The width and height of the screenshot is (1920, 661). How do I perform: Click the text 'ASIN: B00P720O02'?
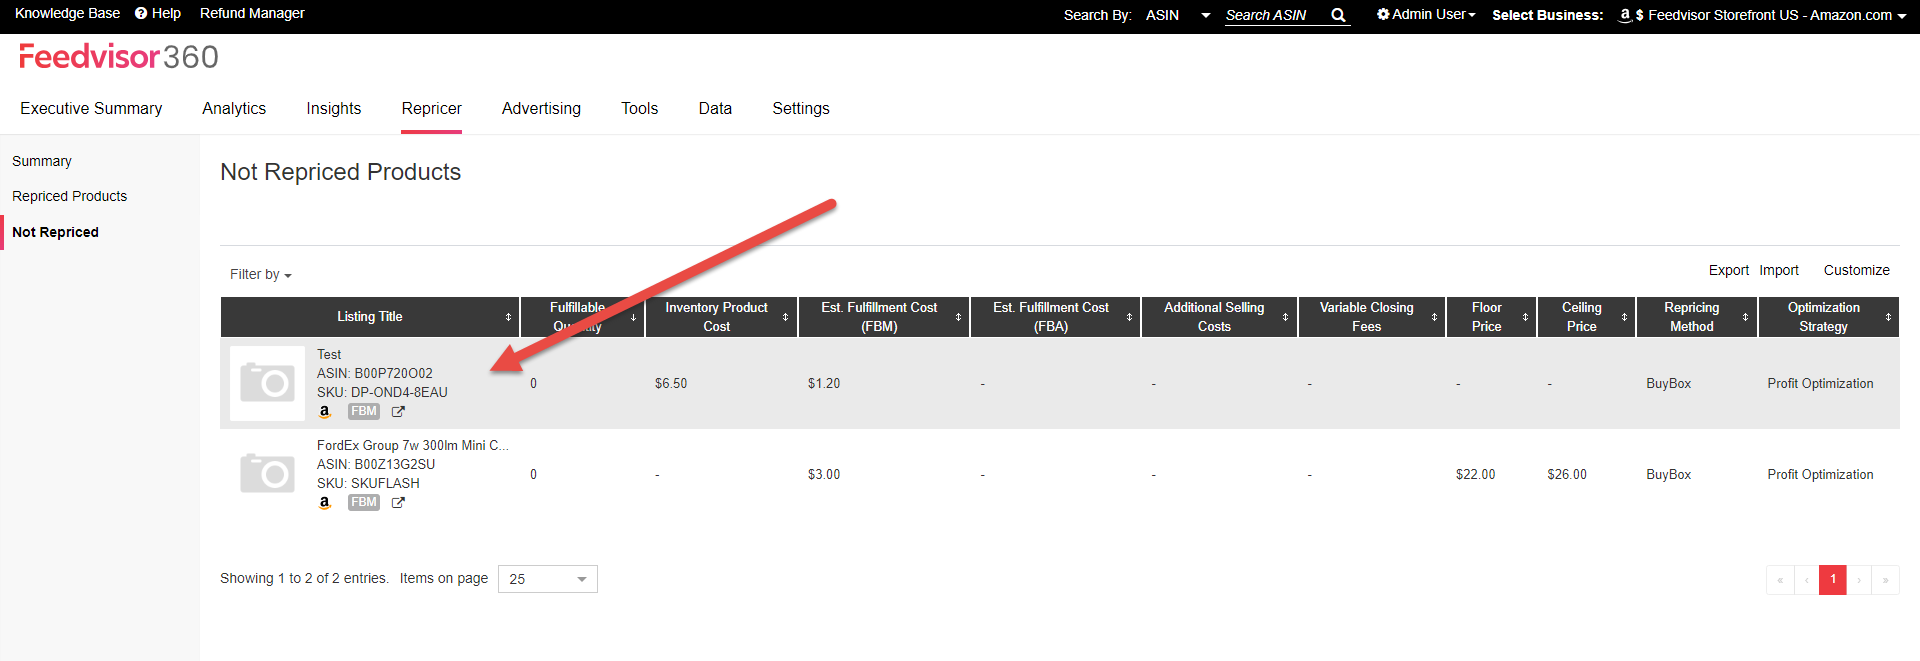375,373
